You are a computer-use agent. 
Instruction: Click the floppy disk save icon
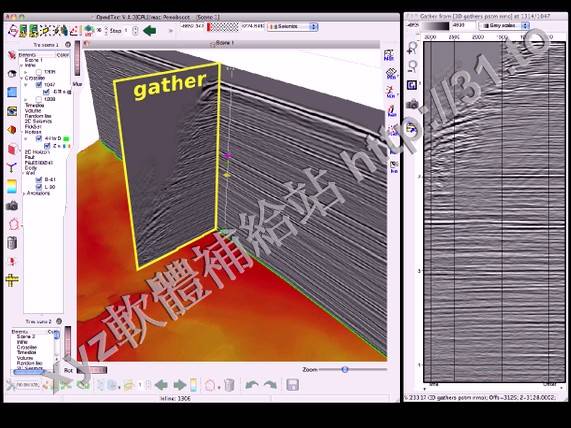[x=292, y=385]
